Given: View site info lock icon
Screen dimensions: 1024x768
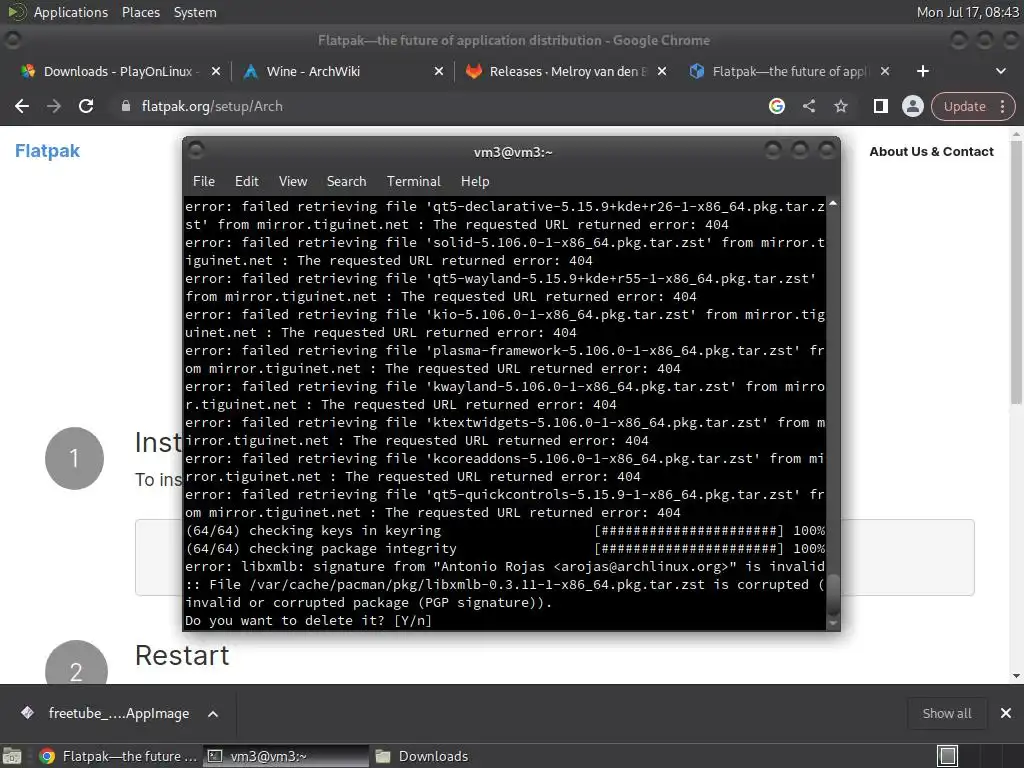Looking at the screenshot, I should pyautogui.click(x=125, y=106).
